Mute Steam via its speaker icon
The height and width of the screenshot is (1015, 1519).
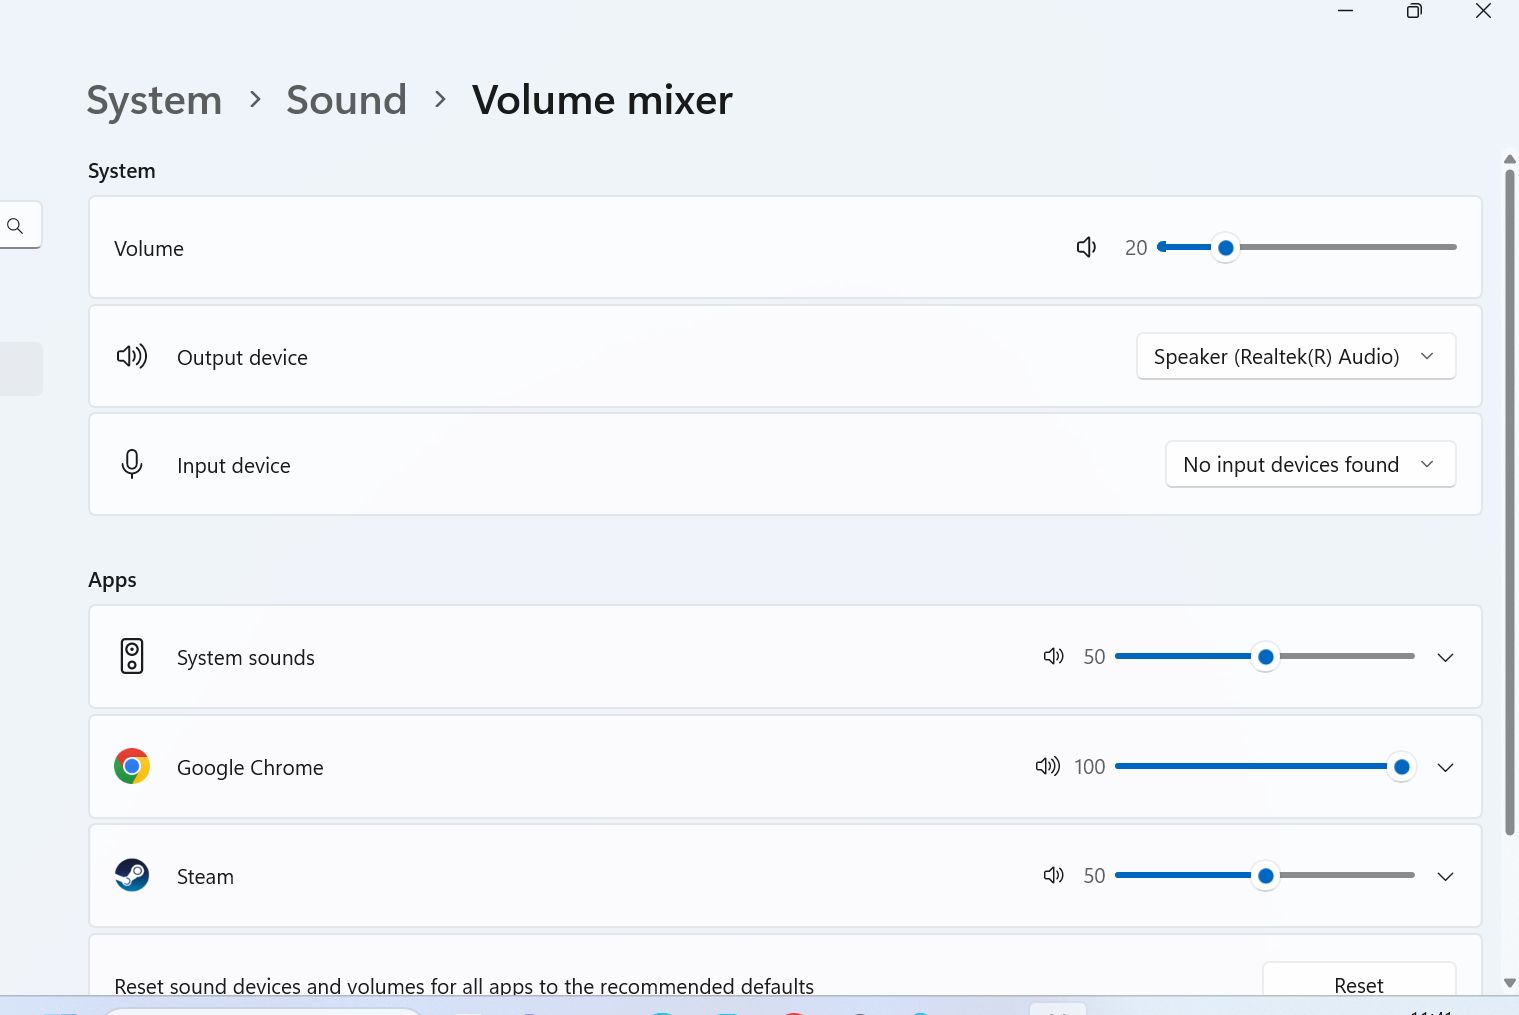pyautogui.click(x=1054, y=875)
